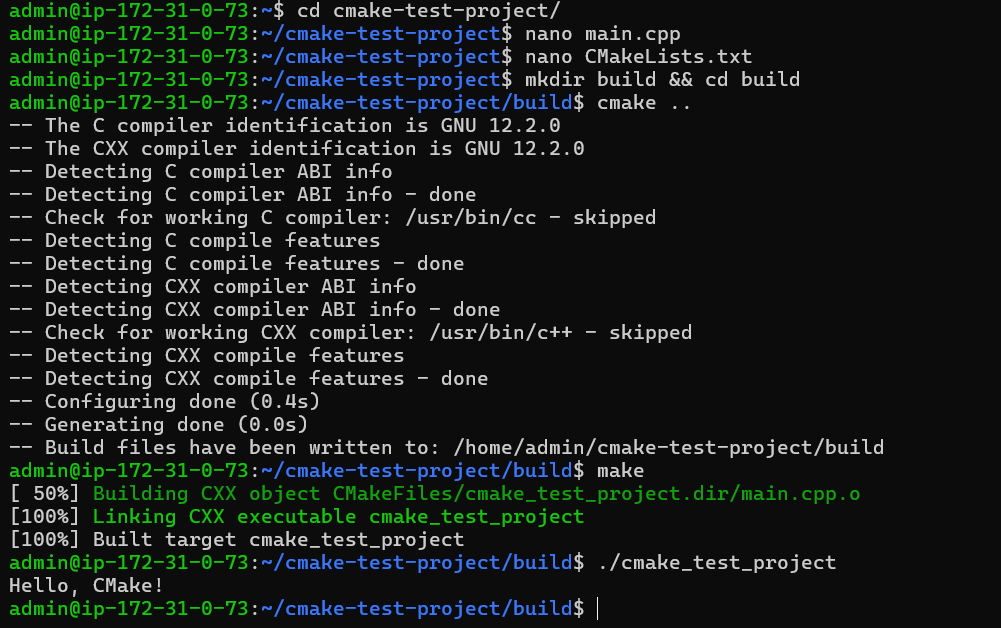Click the 'cmake ..' command text
The image size is (1001, 628).
click(644, 103)
